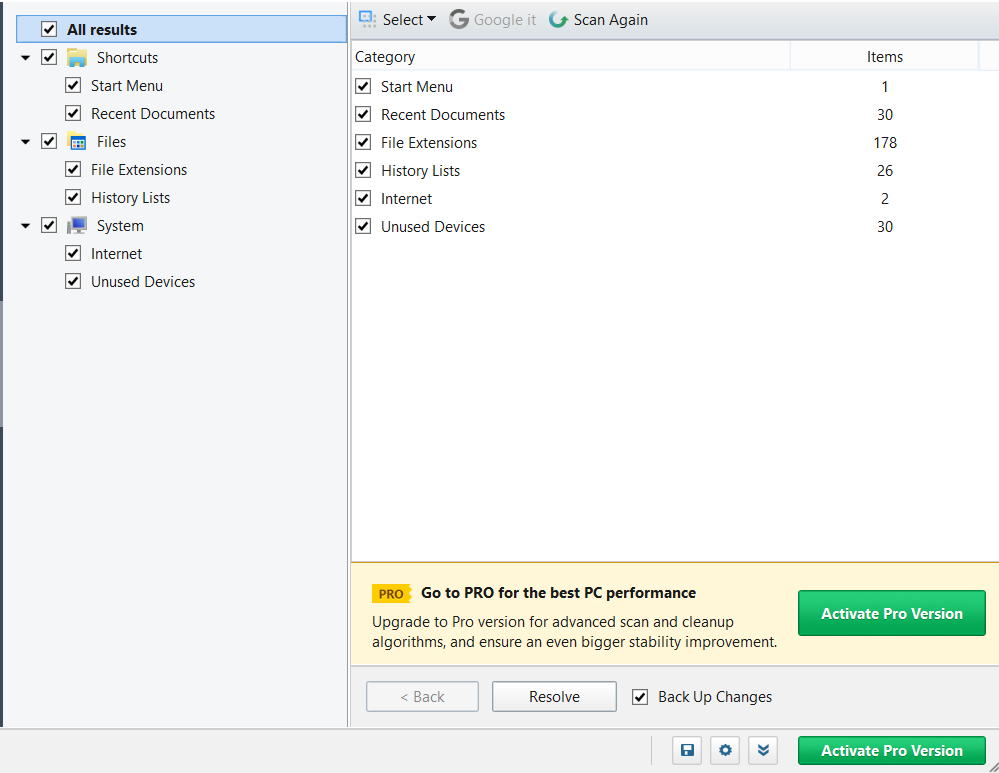Screen dimensions: 999x773
Task: Click the Google it icon
Action: [459, 20]
